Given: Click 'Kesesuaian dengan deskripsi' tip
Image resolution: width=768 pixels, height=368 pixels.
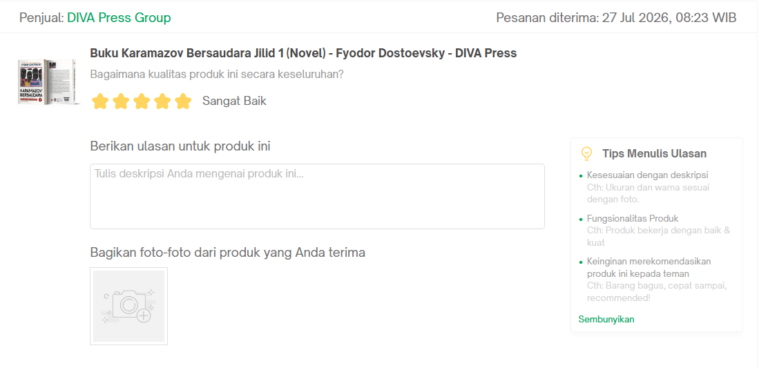Looking at the screenshot, I should [x=648, y=175].
